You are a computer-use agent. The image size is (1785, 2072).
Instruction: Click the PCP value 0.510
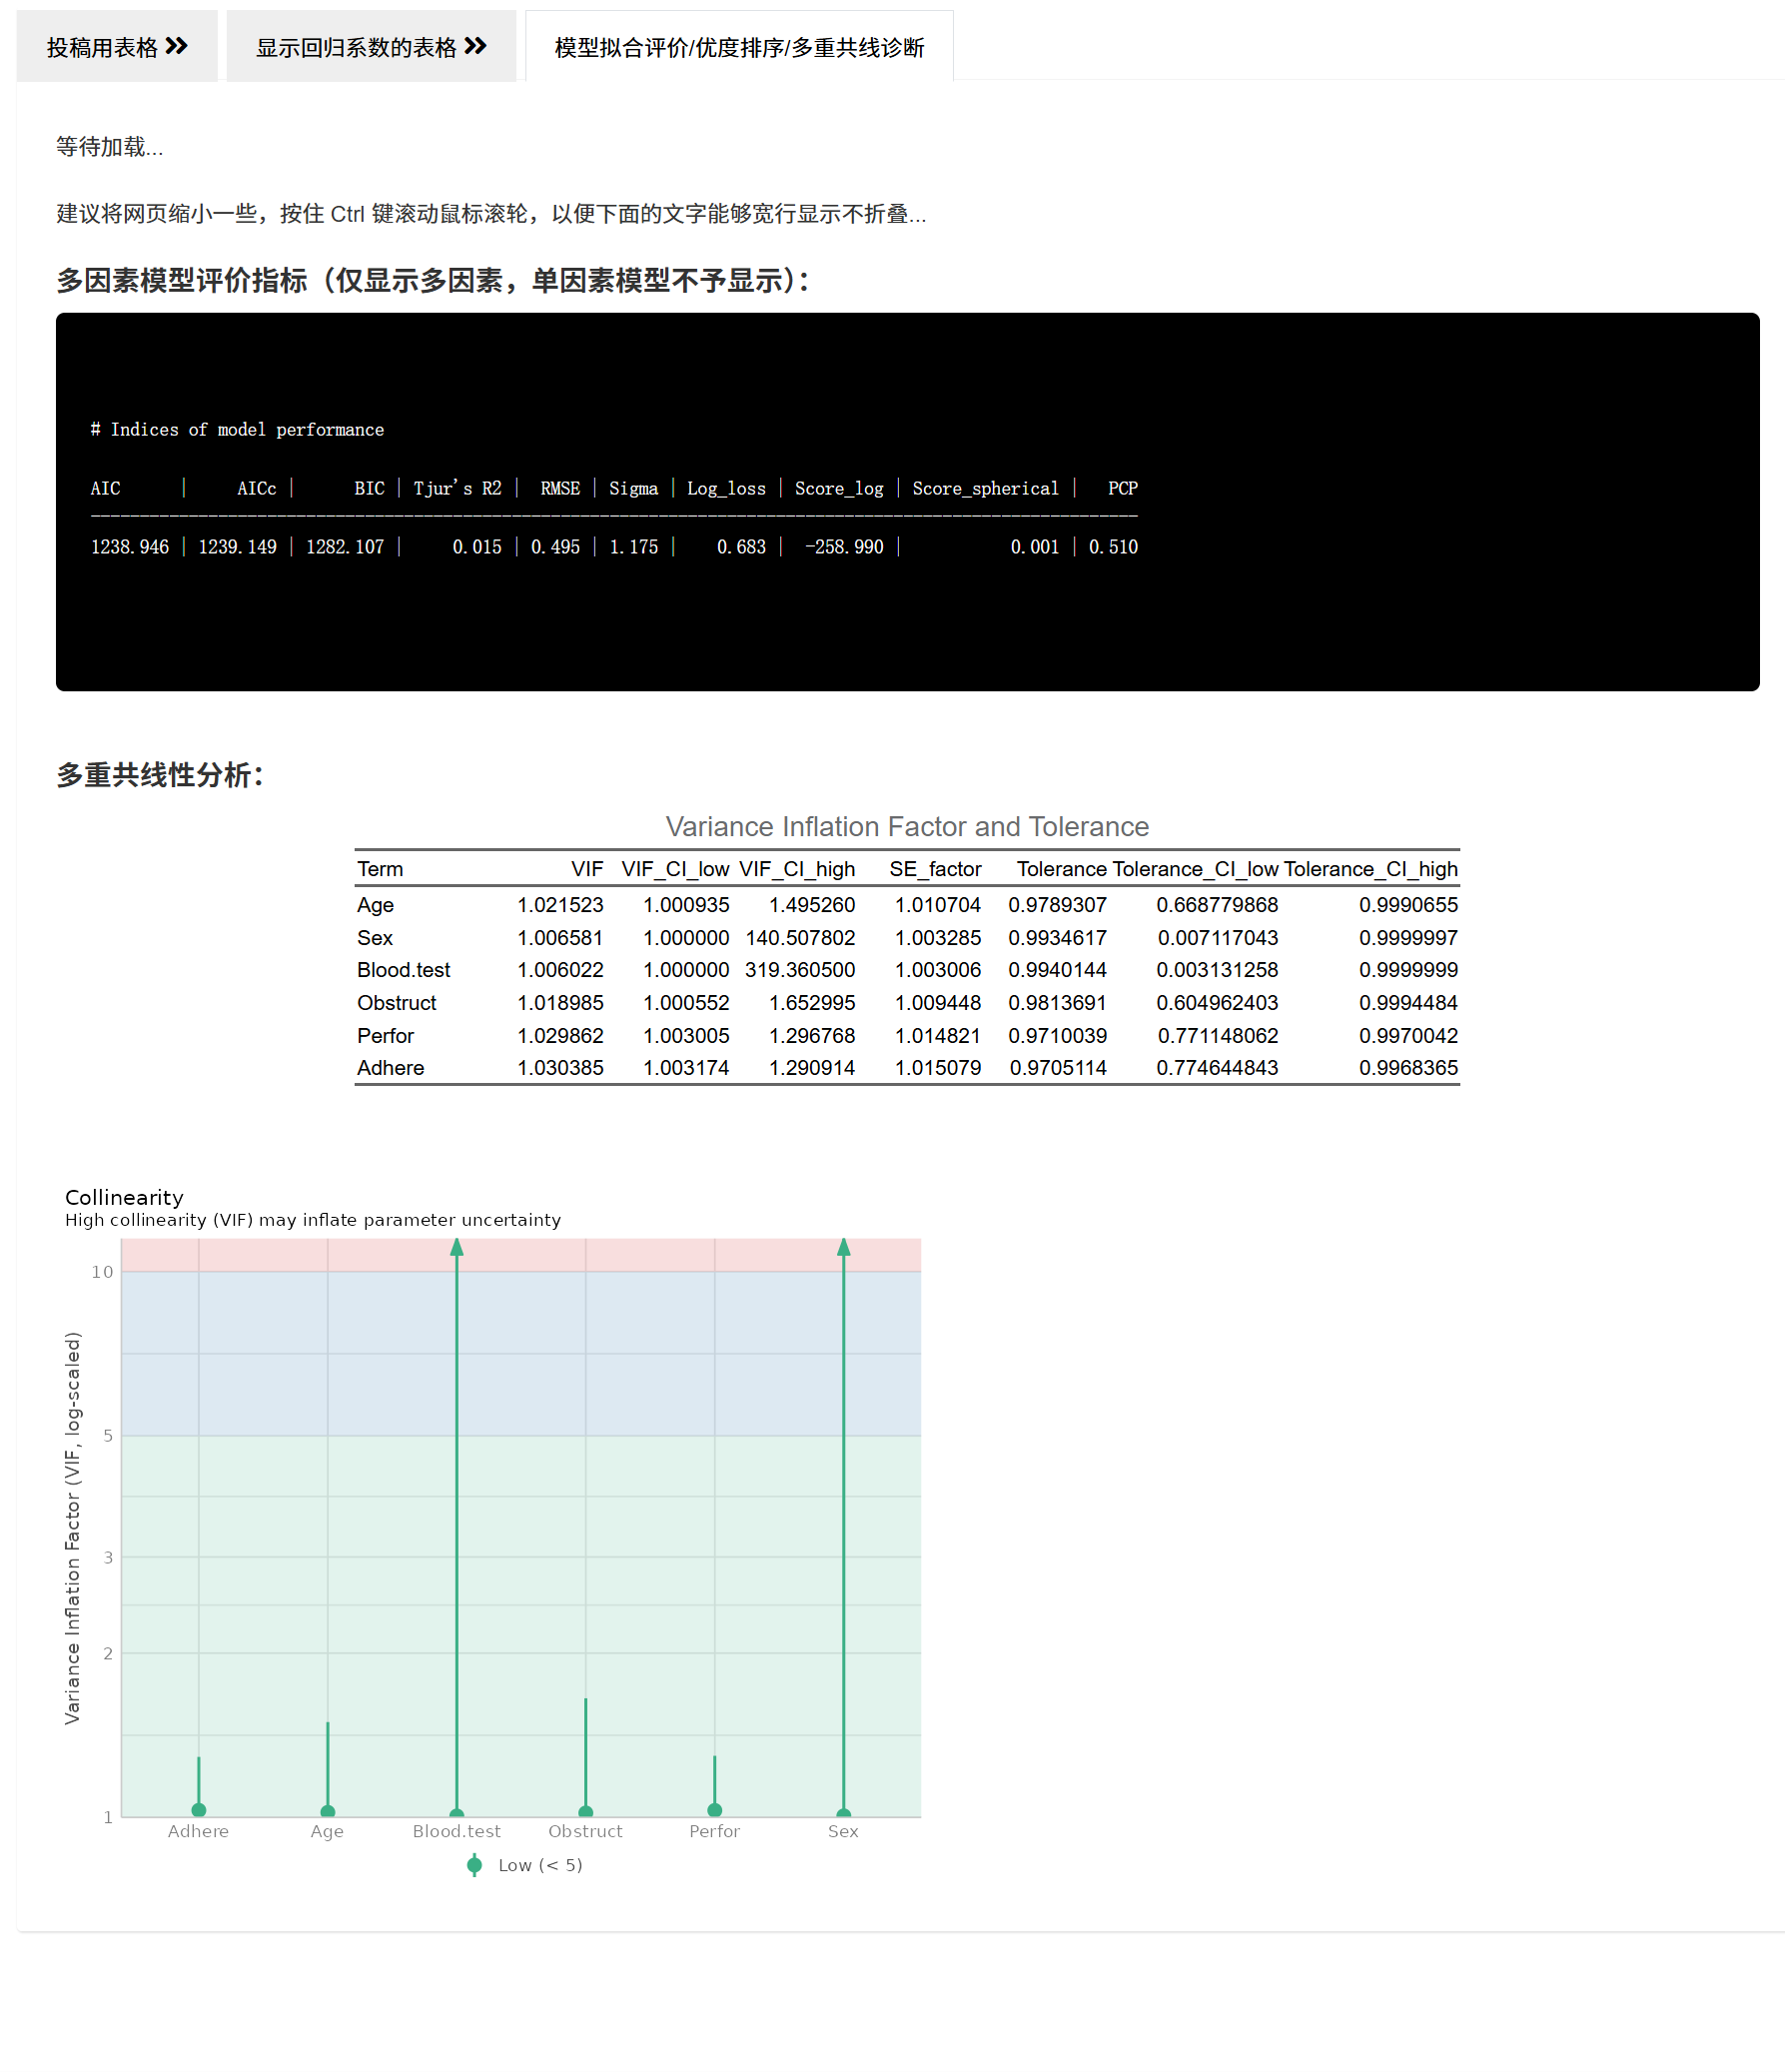(1113, 547)
